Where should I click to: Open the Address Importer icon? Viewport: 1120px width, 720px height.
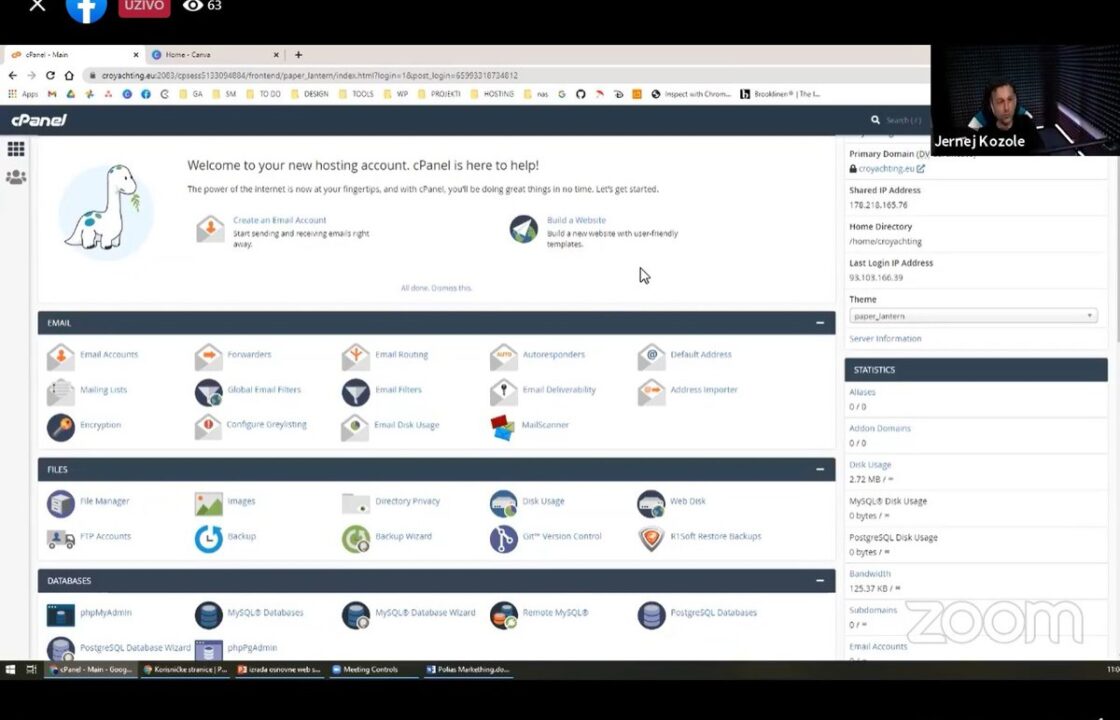(651, 391)
